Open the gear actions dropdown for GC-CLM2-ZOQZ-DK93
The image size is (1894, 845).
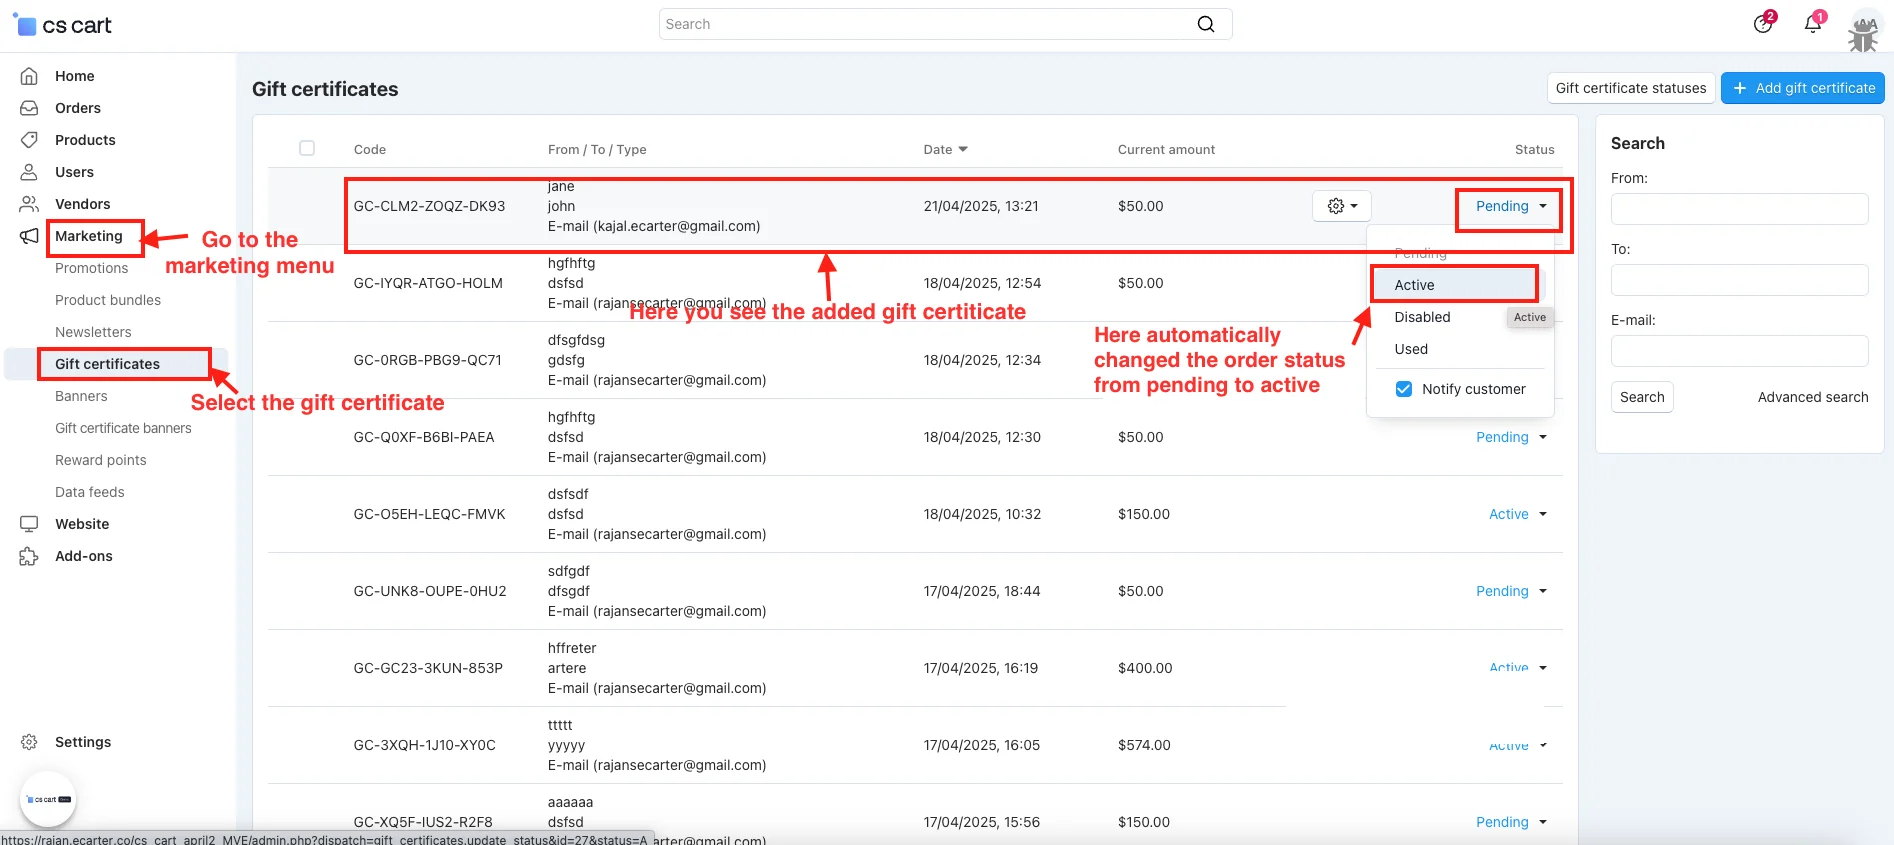tap(1341, 206)
